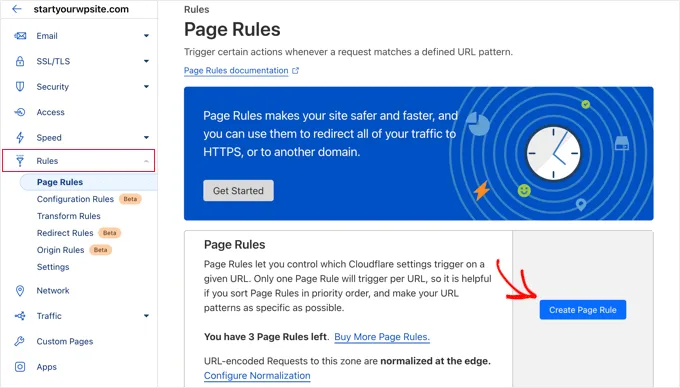The width and height of the screenshot is (680, 388).
Task: Expand the Email menu arrow
Action: tap(147, 36)
